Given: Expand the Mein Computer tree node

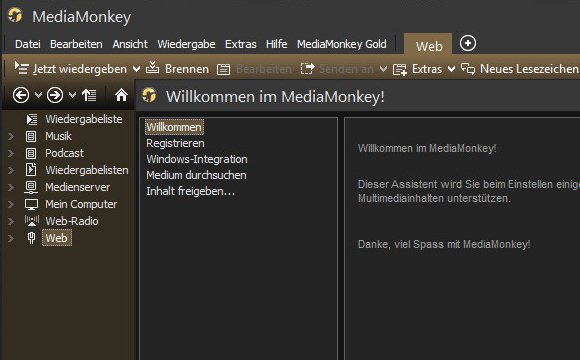Looking at the screenshot, I should tap(11, 204).
